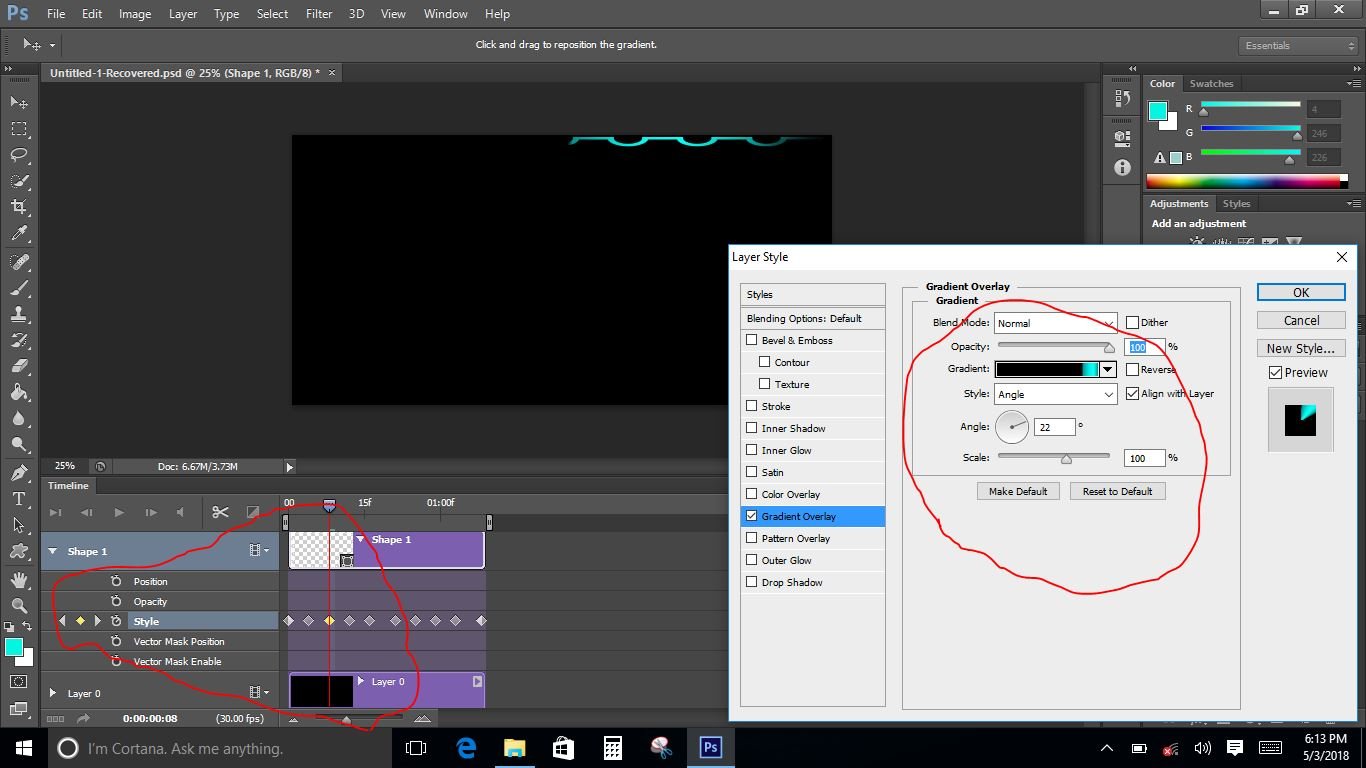The width and height of the screenshot is (1366, 768).
Task: Select the Pen tool
Action: 19,472
